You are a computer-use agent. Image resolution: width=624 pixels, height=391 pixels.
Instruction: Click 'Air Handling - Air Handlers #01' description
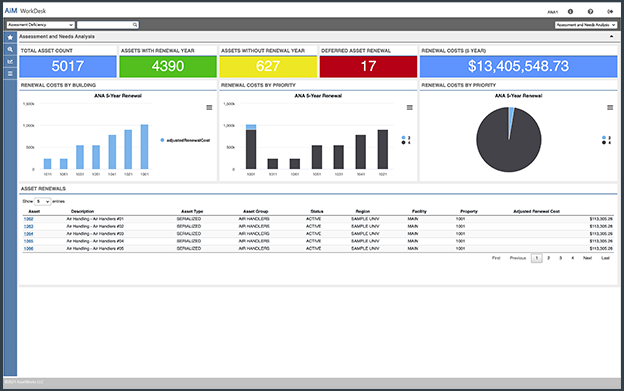point(95,219)
